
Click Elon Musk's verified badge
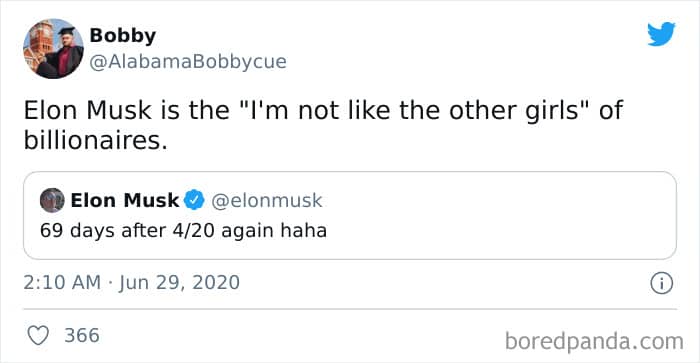(194, 200)
